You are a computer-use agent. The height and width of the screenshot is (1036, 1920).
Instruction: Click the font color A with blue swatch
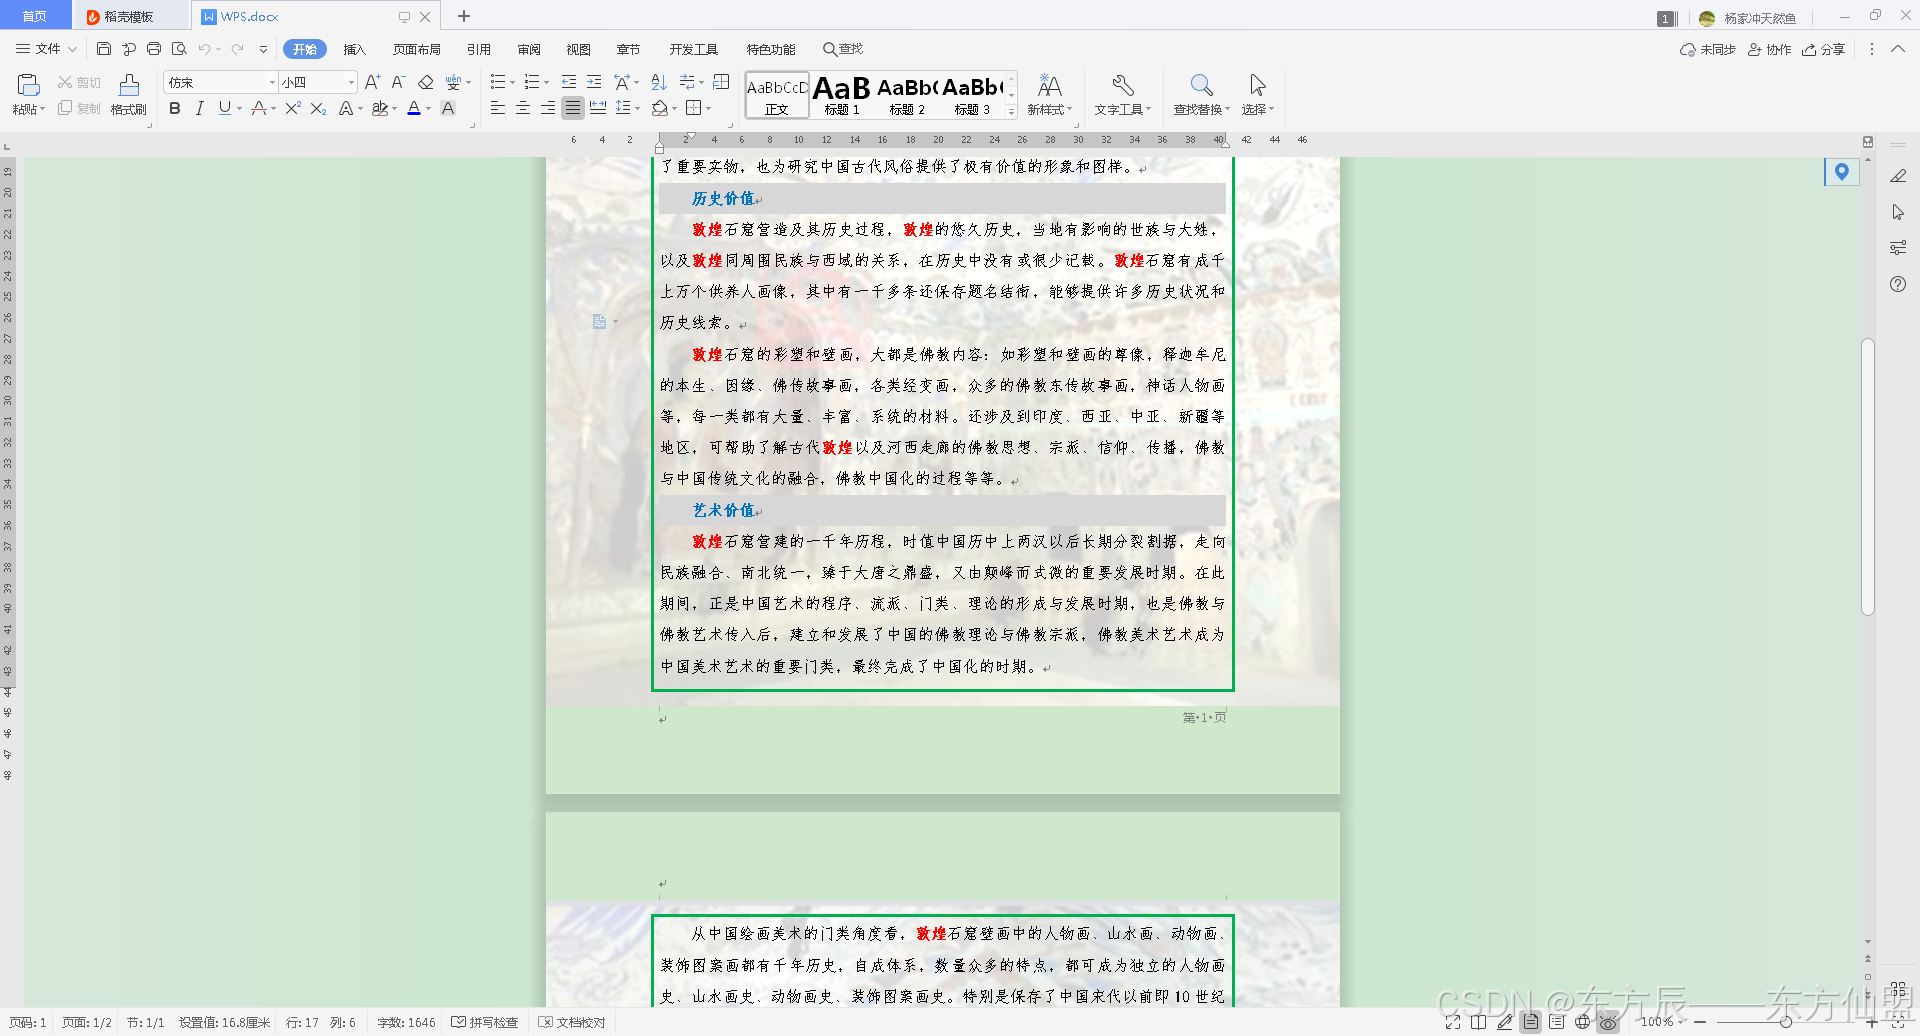pos(414,108)
